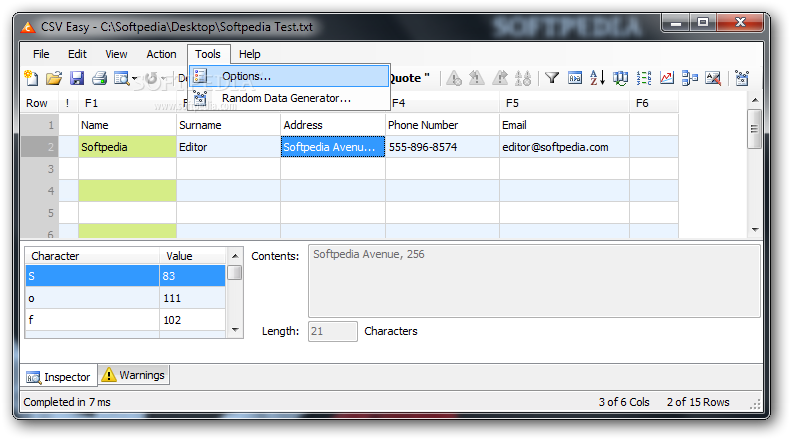Choose Options... from the Tools menu
791x440 pixels.
click(x=289, y=76)
